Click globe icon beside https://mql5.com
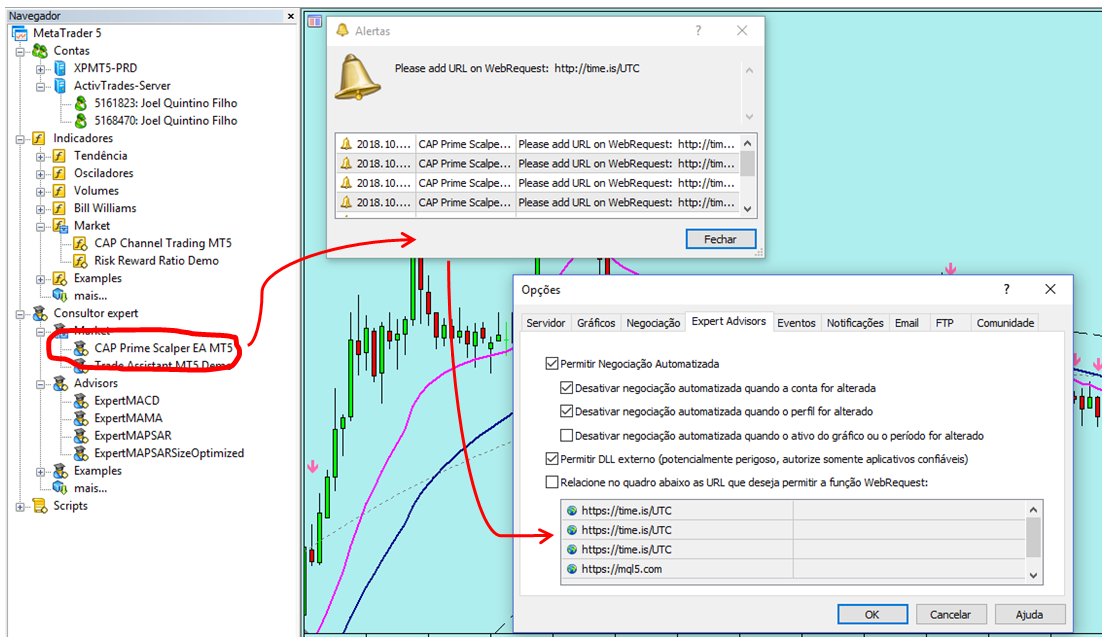The width and height of the screenshot is (1107, 641). click(x=572, y=569)
